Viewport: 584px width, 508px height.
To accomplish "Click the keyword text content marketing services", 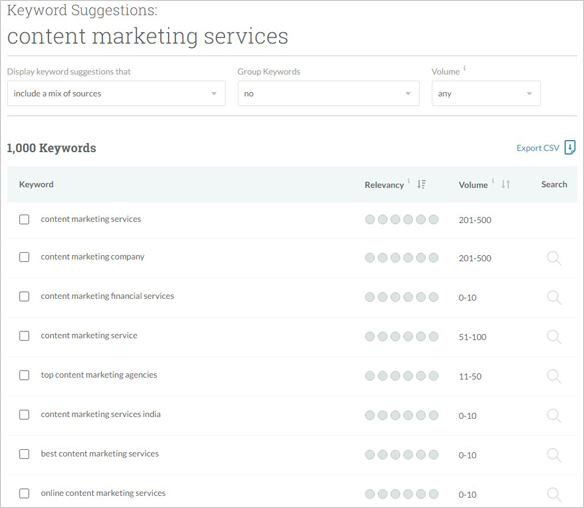I will coord(91,219).
